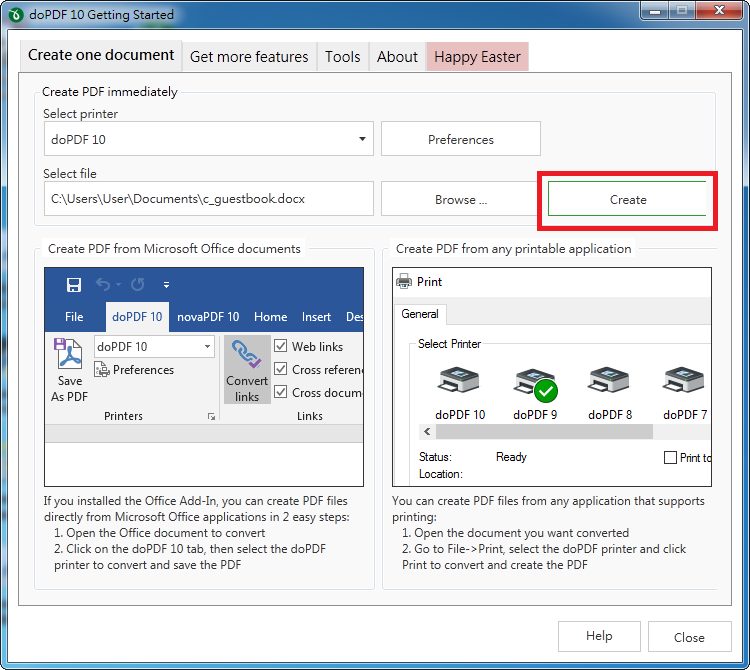The image size is (750, 670).
Task: Click the Preferences button
Action: click(461, 139)
